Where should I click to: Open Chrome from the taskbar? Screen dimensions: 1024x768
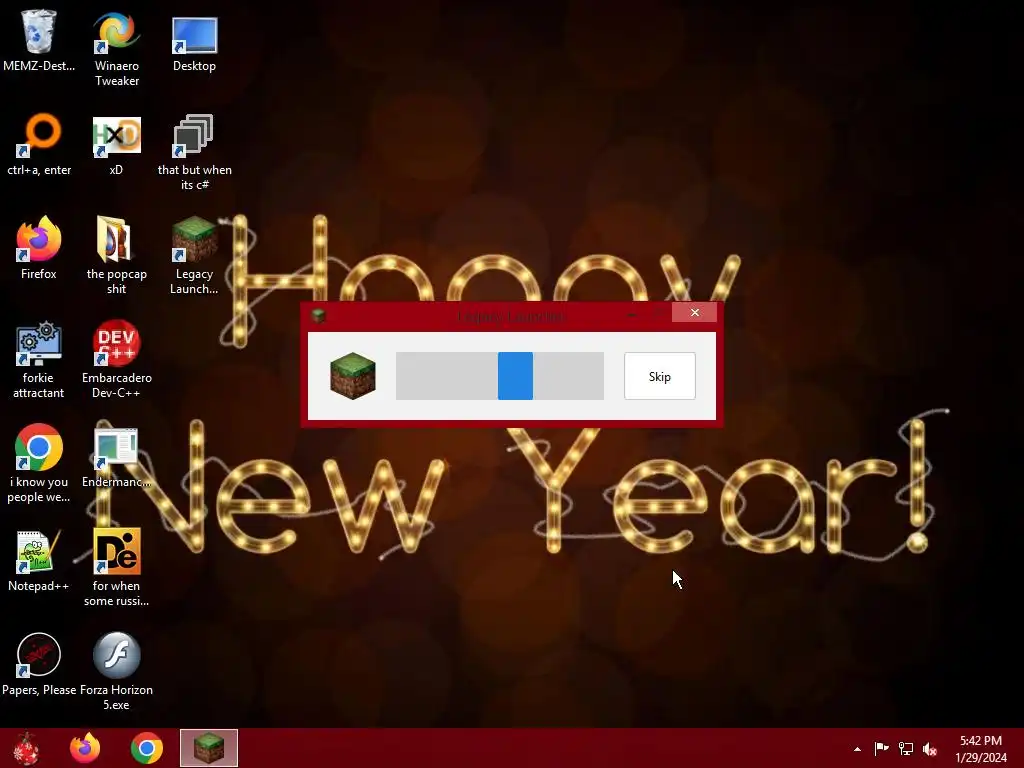pyautogui.click(x=147, y=748)
